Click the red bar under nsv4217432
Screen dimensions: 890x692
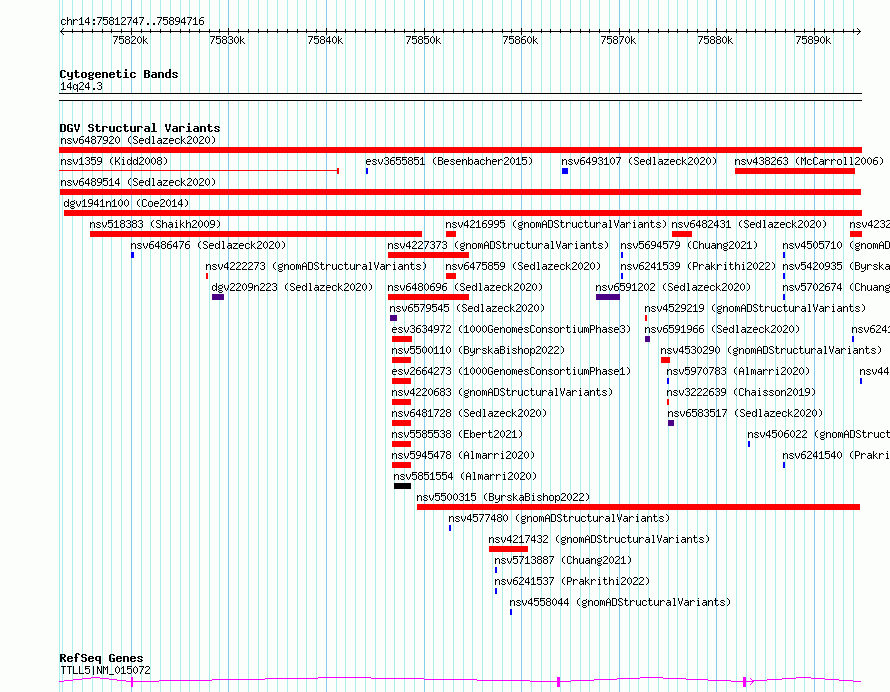(x=509, y=549)
